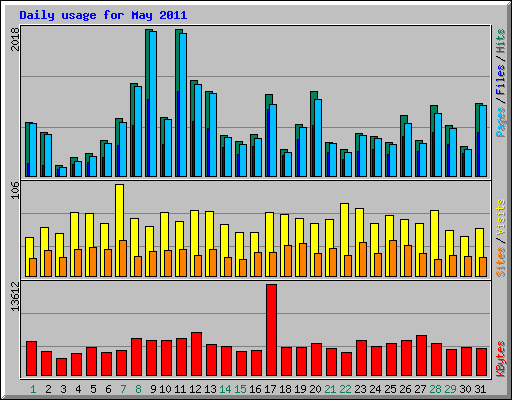The image size is (512, 400).
Task: Select the light blue files bar for day 17
Action: 273,140
